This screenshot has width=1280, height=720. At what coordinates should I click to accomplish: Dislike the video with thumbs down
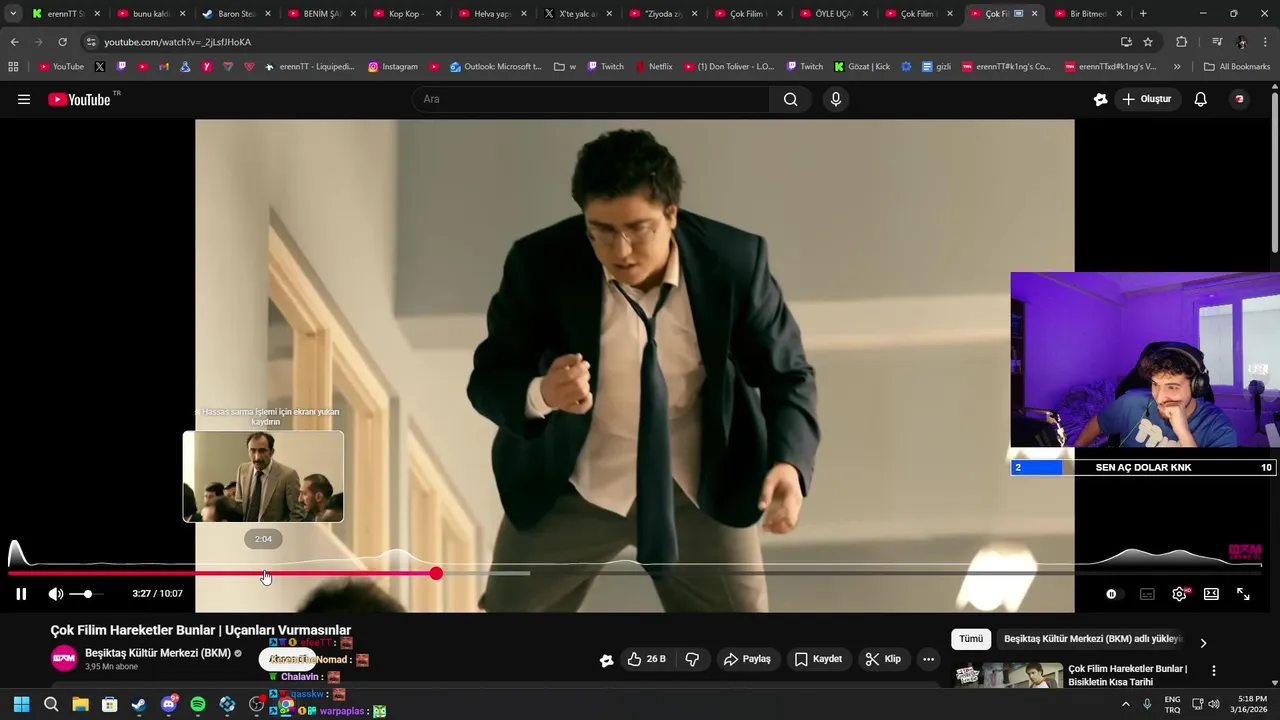[x=692, y=659]
